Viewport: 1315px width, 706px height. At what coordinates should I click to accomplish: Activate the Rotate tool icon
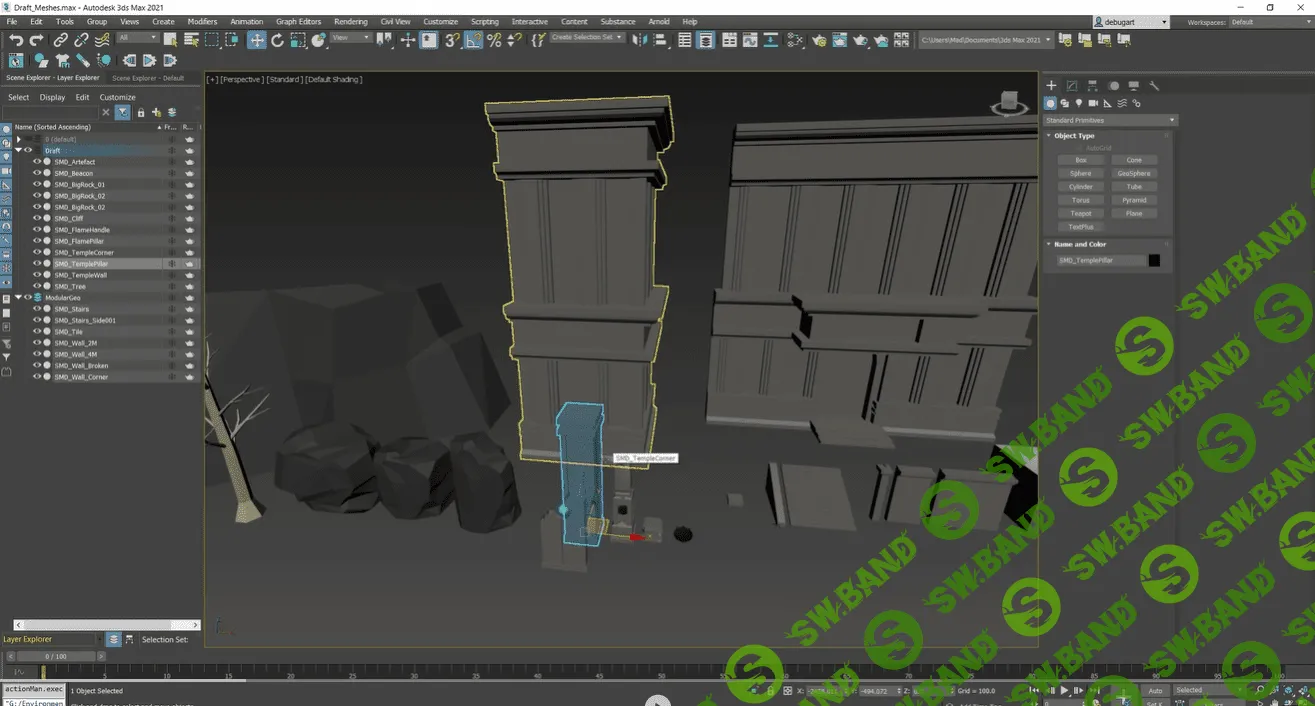(278, 40)
